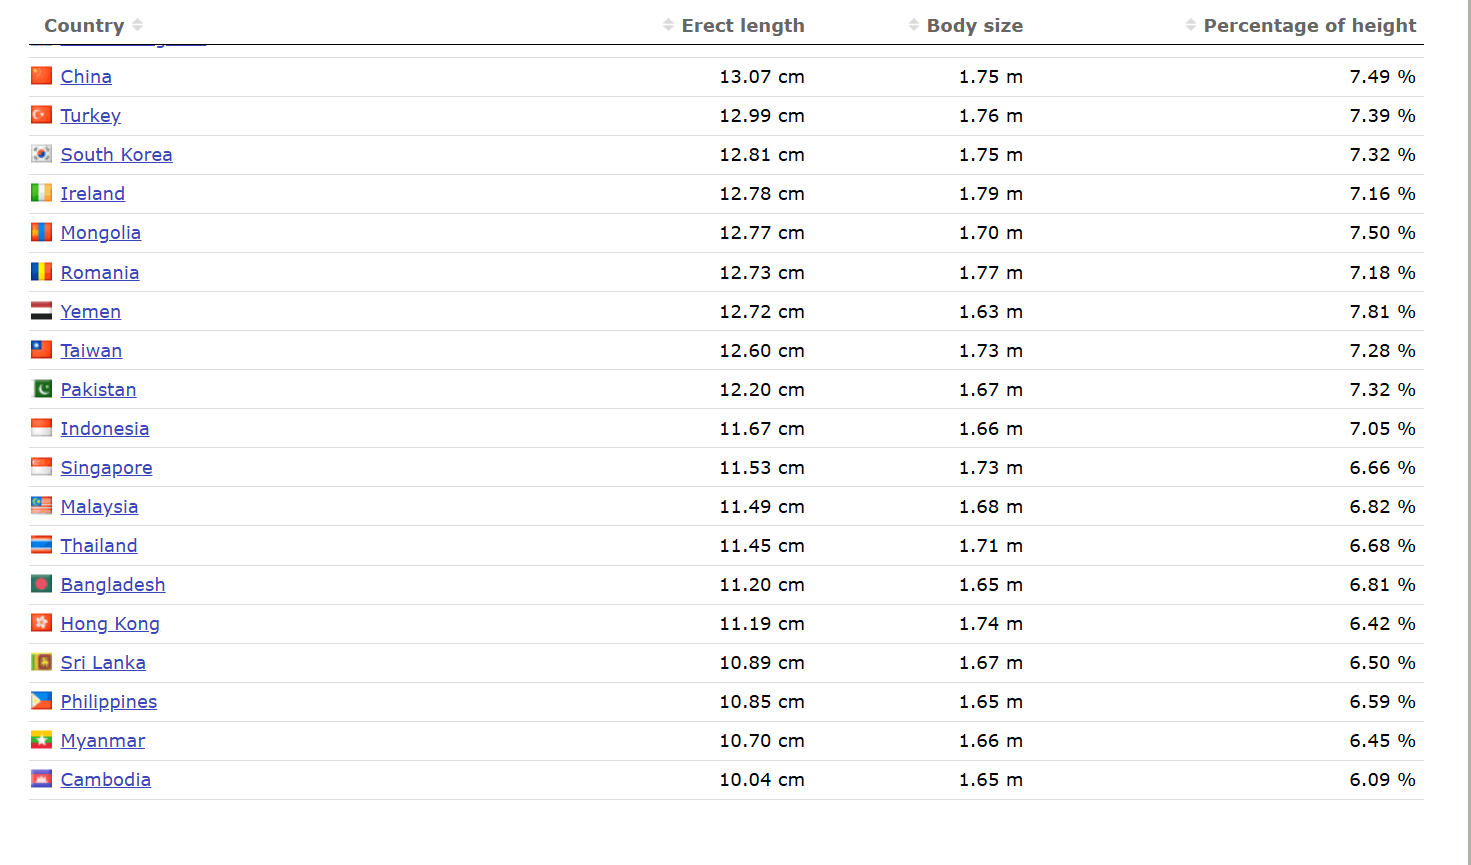Screen dimensions: 1471x865
Task: Open the Cambodia link
Action: [106, 780]
